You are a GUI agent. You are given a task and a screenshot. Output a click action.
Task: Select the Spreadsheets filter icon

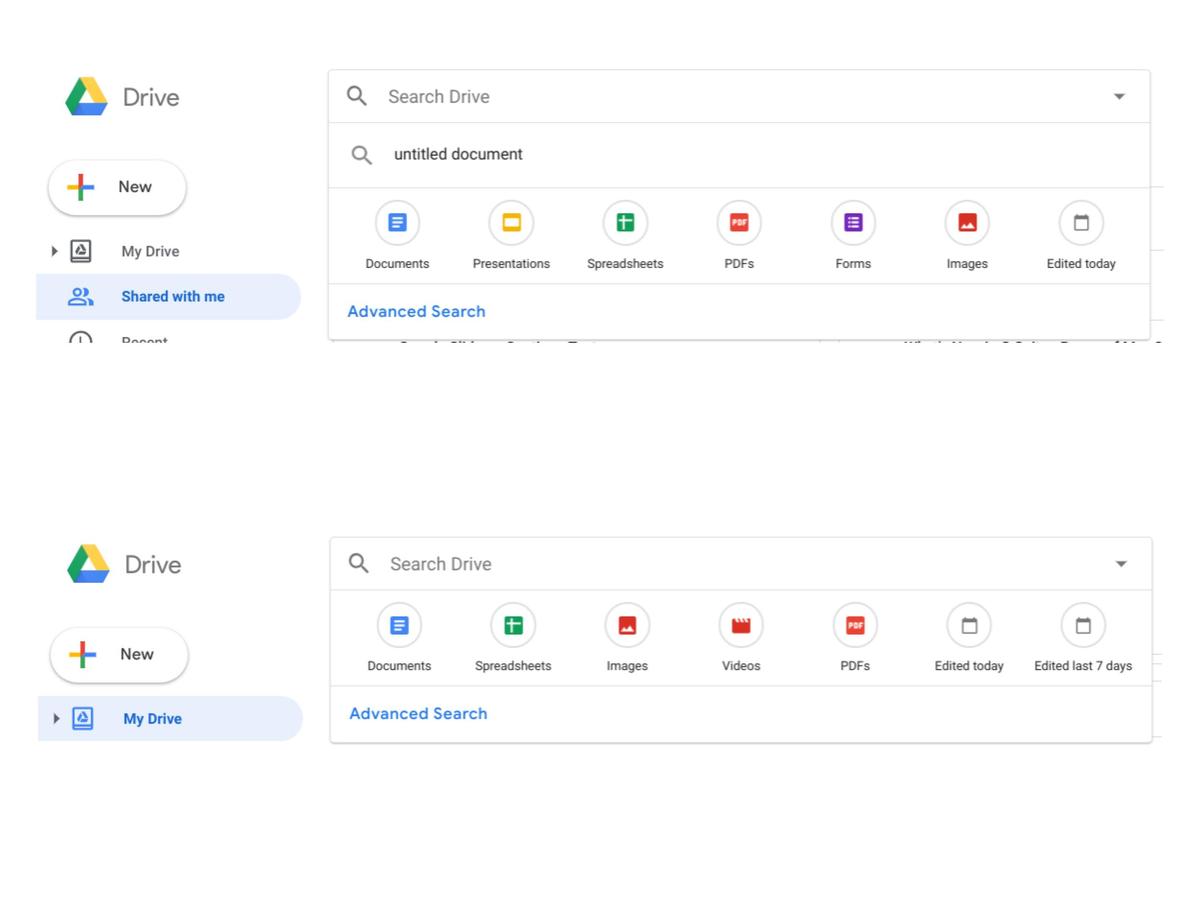625,222
